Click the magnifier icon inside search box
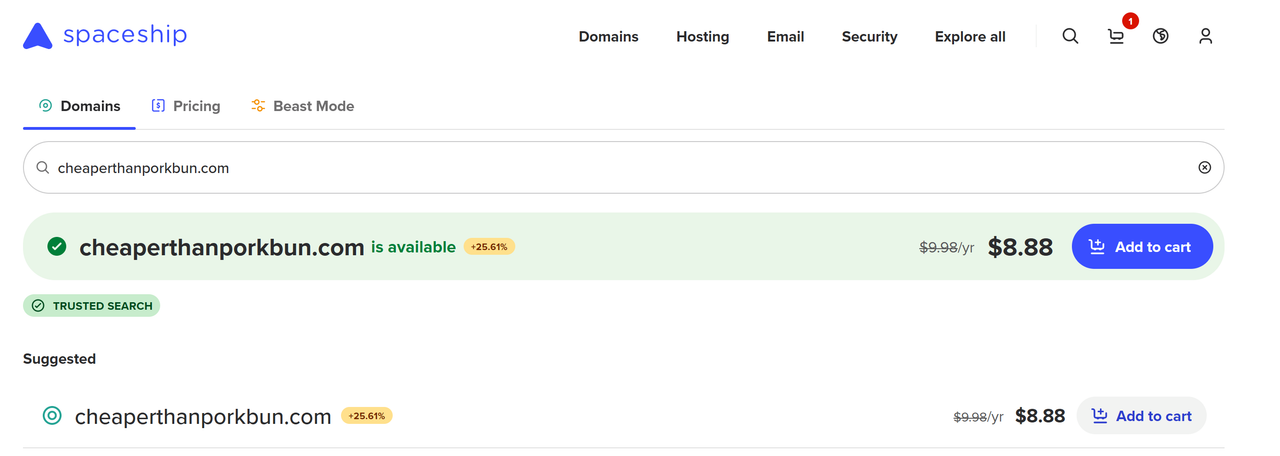This screenshot has width=1280, height=456. pyautogui.click(x=43, y=168)
